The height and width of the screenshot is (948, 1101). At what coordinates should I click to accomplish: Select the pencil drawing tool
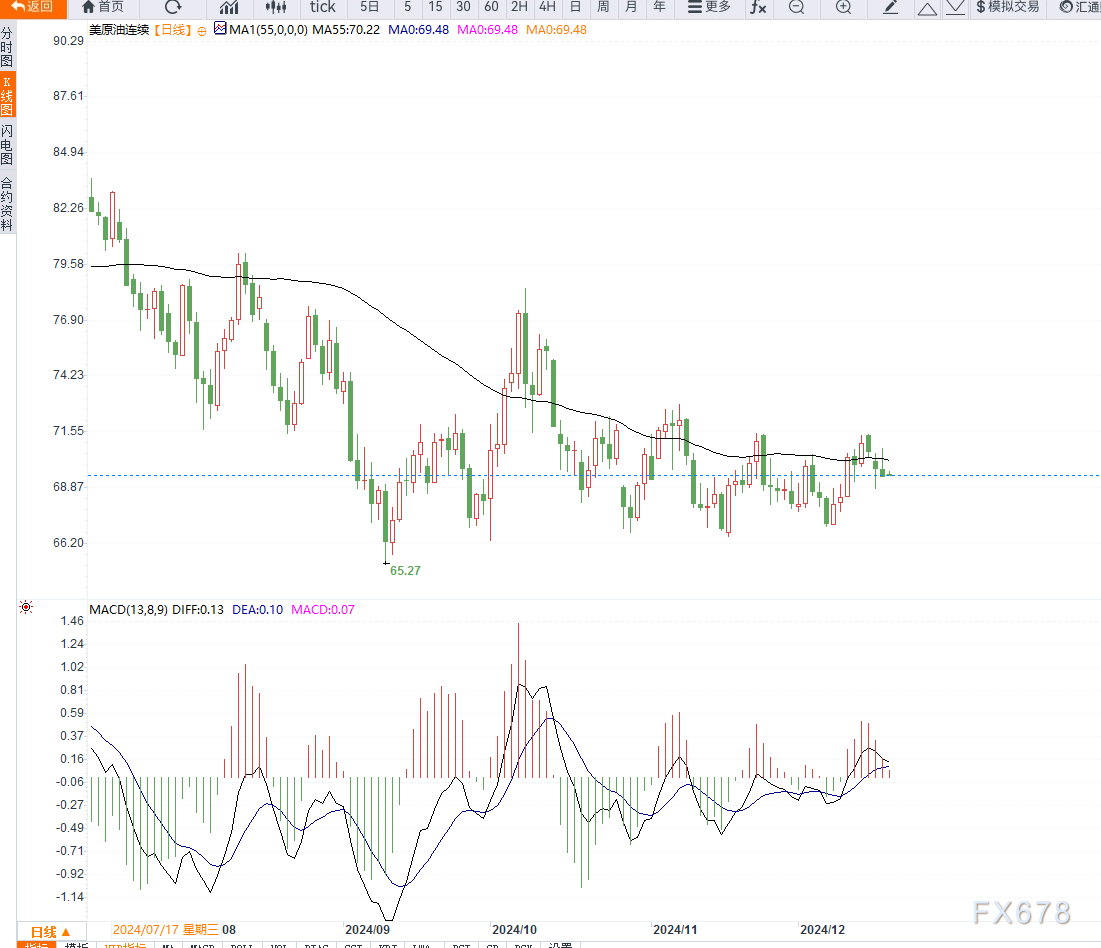click(x=891, y=7)
